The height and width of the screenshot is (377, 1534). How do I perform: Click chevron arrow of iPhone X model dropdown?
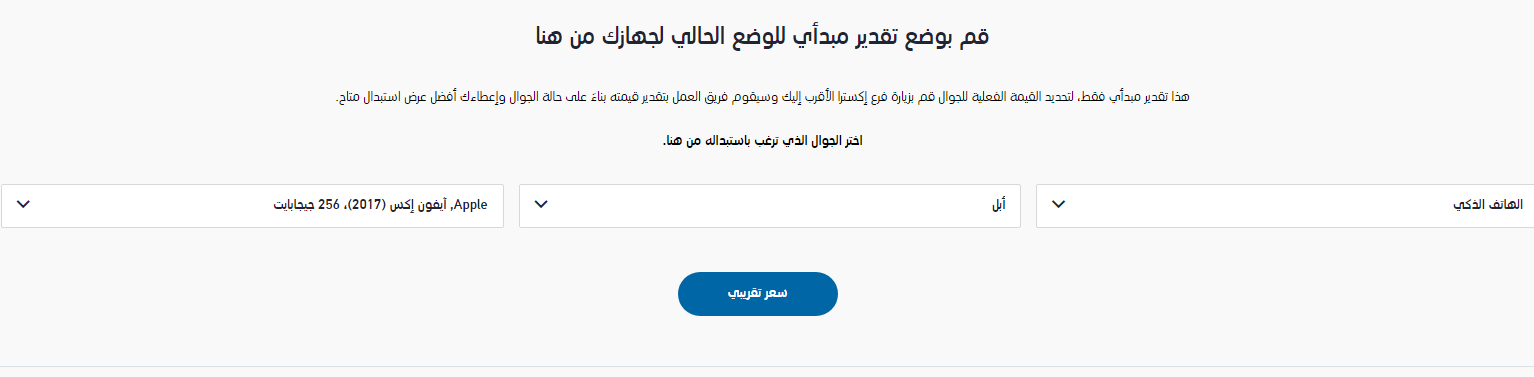(24, 204)
